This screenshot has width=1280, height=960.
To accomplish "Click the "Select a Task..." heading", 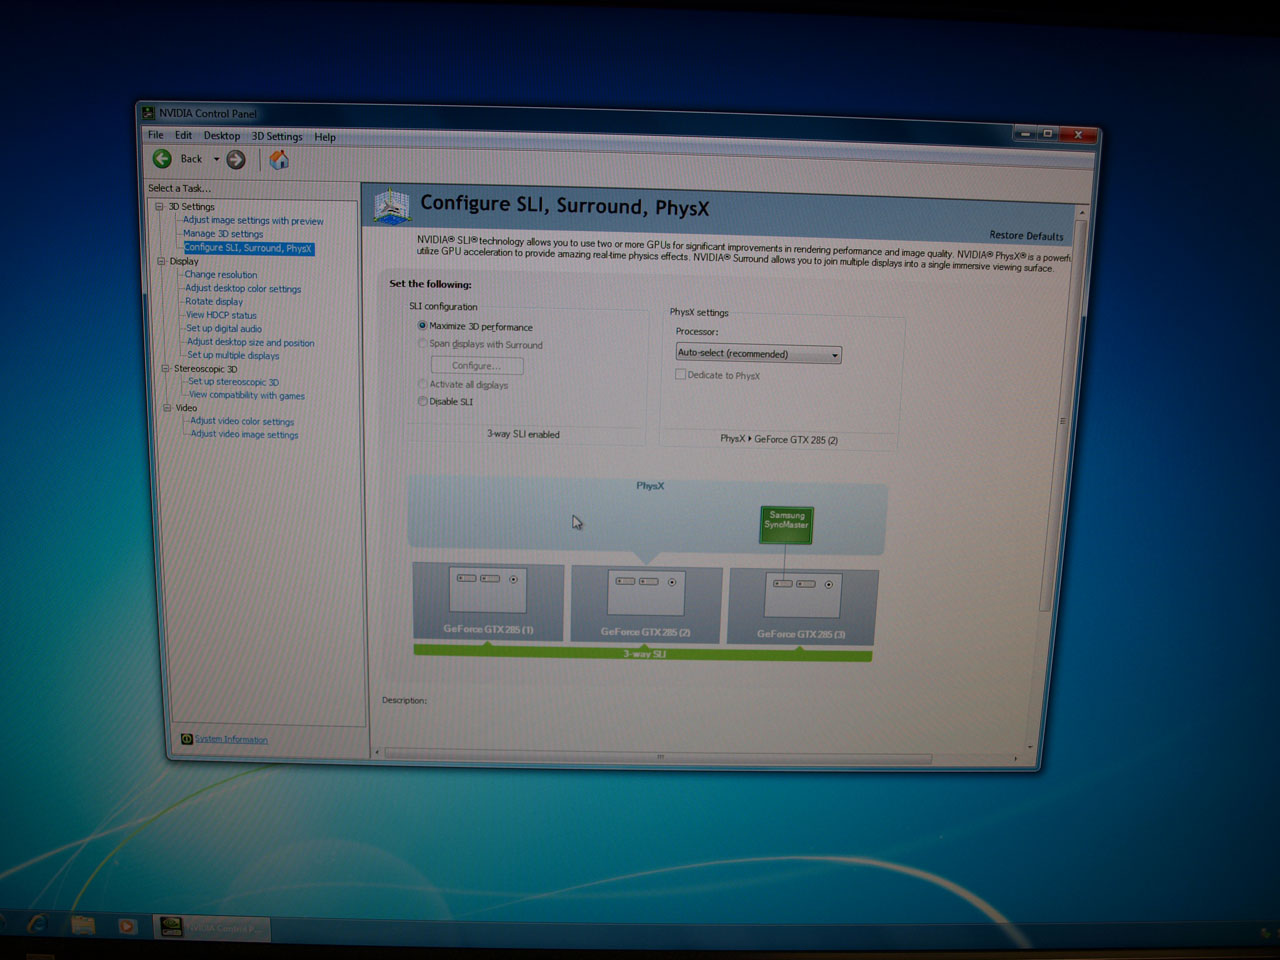I will pos(180,188).
